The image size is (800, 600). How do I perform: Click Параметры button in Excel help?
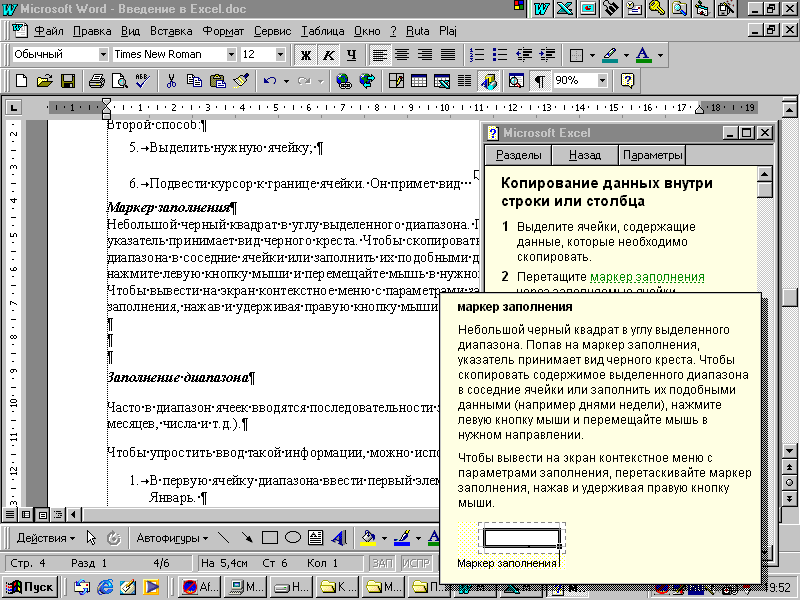click(652, 155)
